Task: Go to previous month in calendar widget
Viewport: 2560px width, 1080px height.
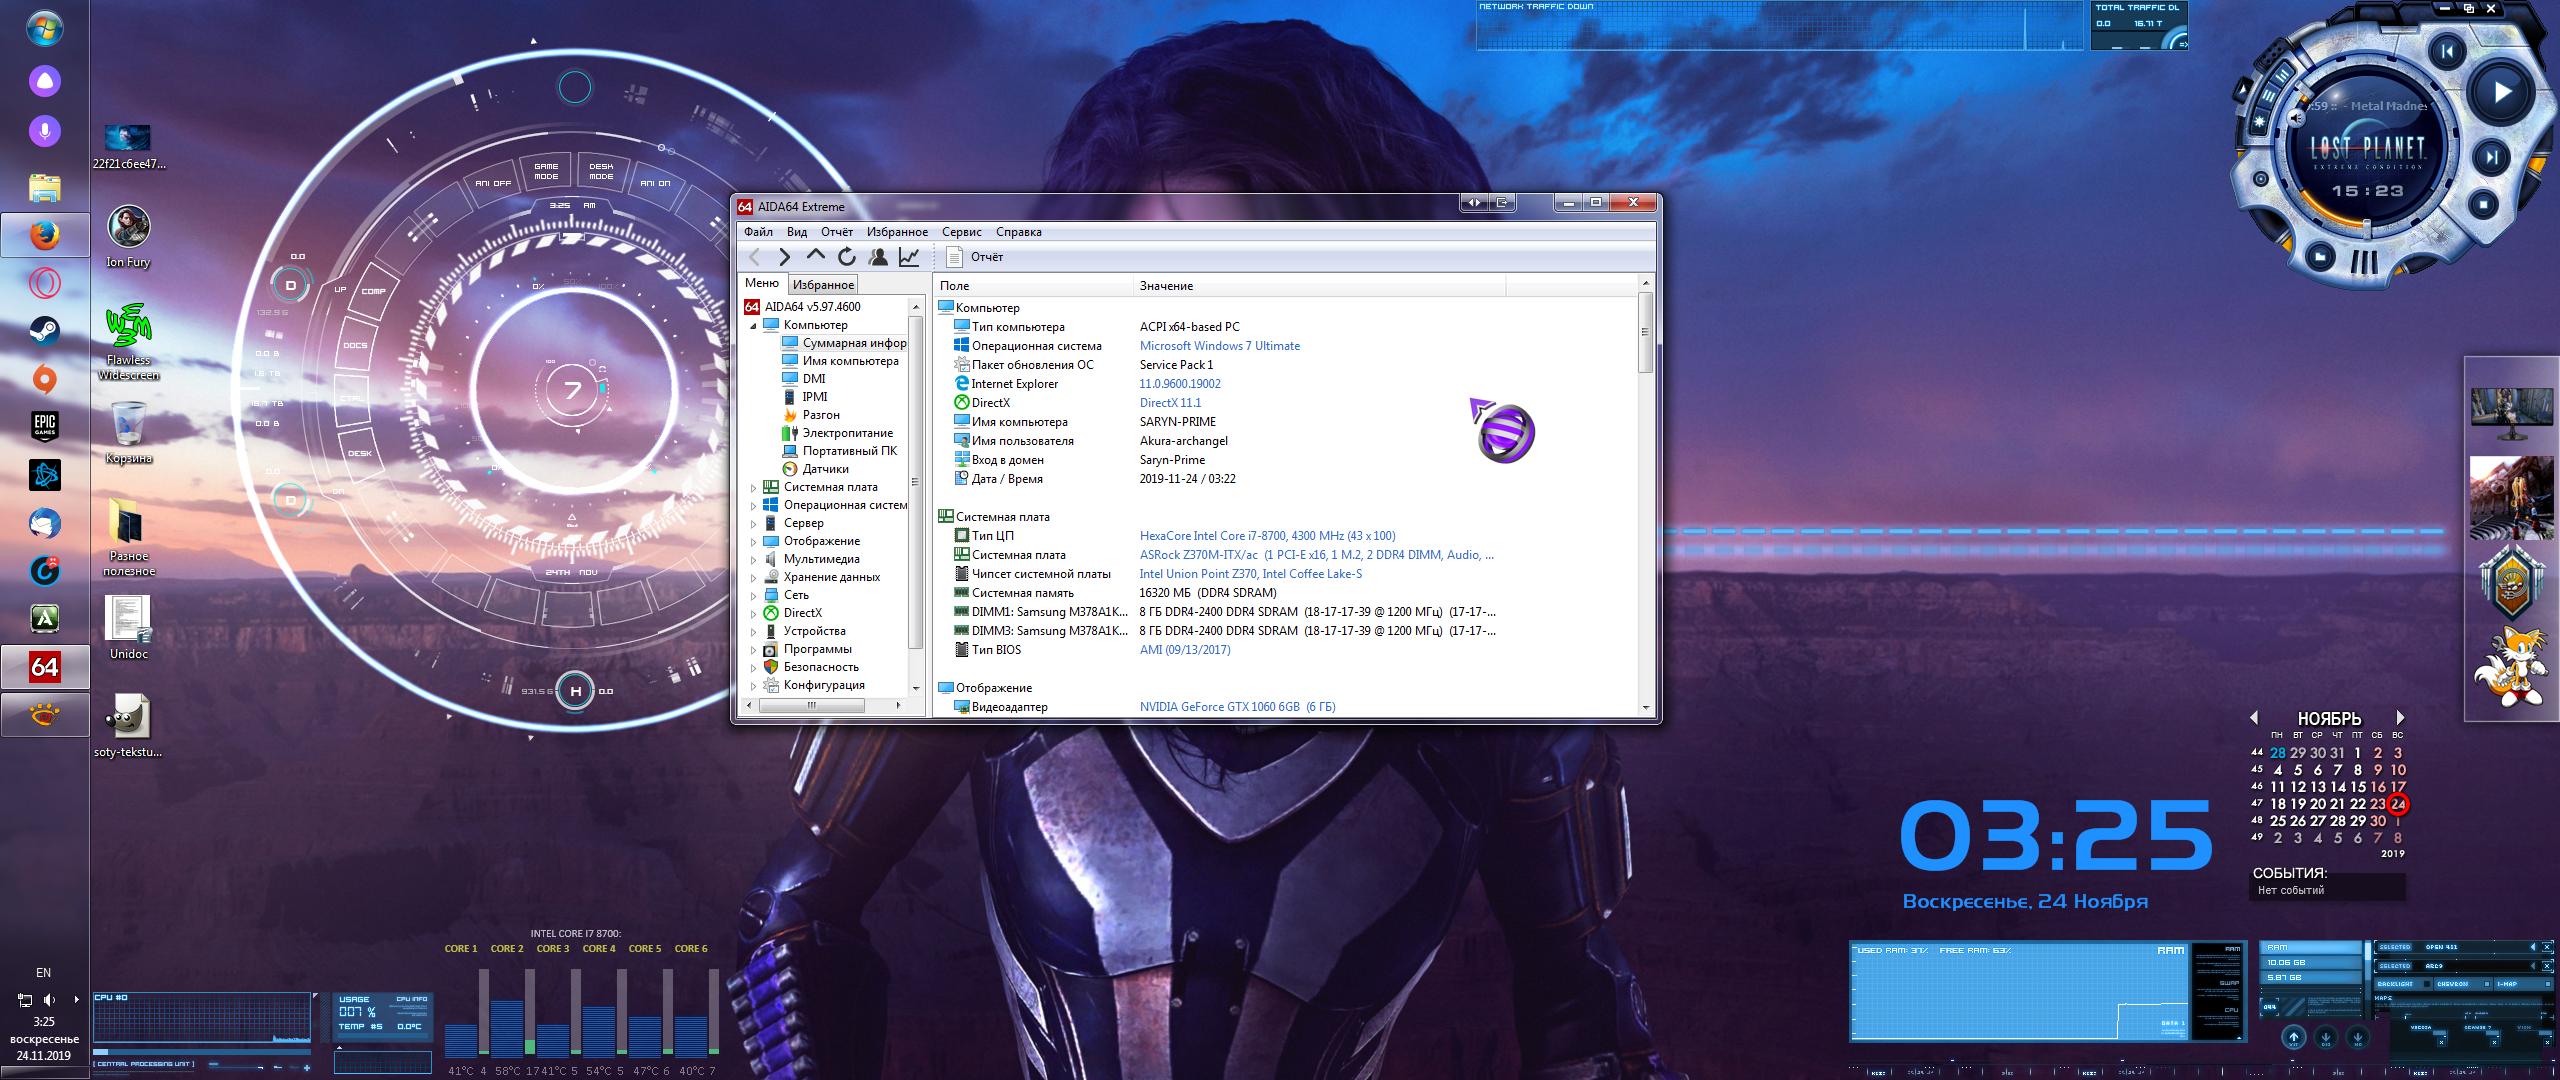Action: 2254,717
